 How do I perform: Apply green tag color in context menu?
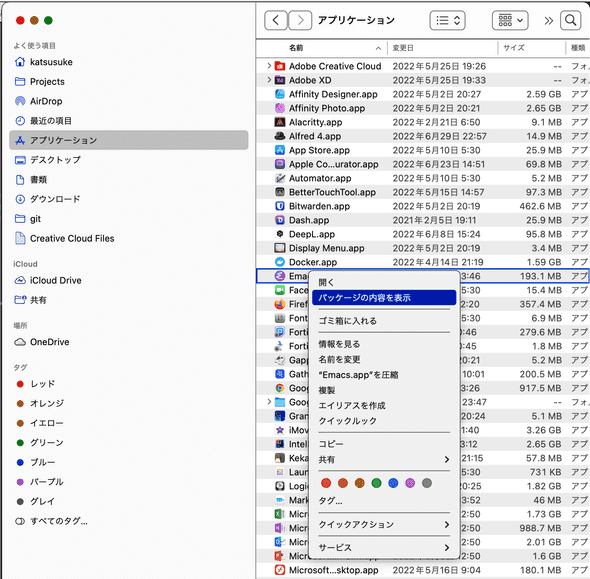pyautogui.click(x=376, y=483)
